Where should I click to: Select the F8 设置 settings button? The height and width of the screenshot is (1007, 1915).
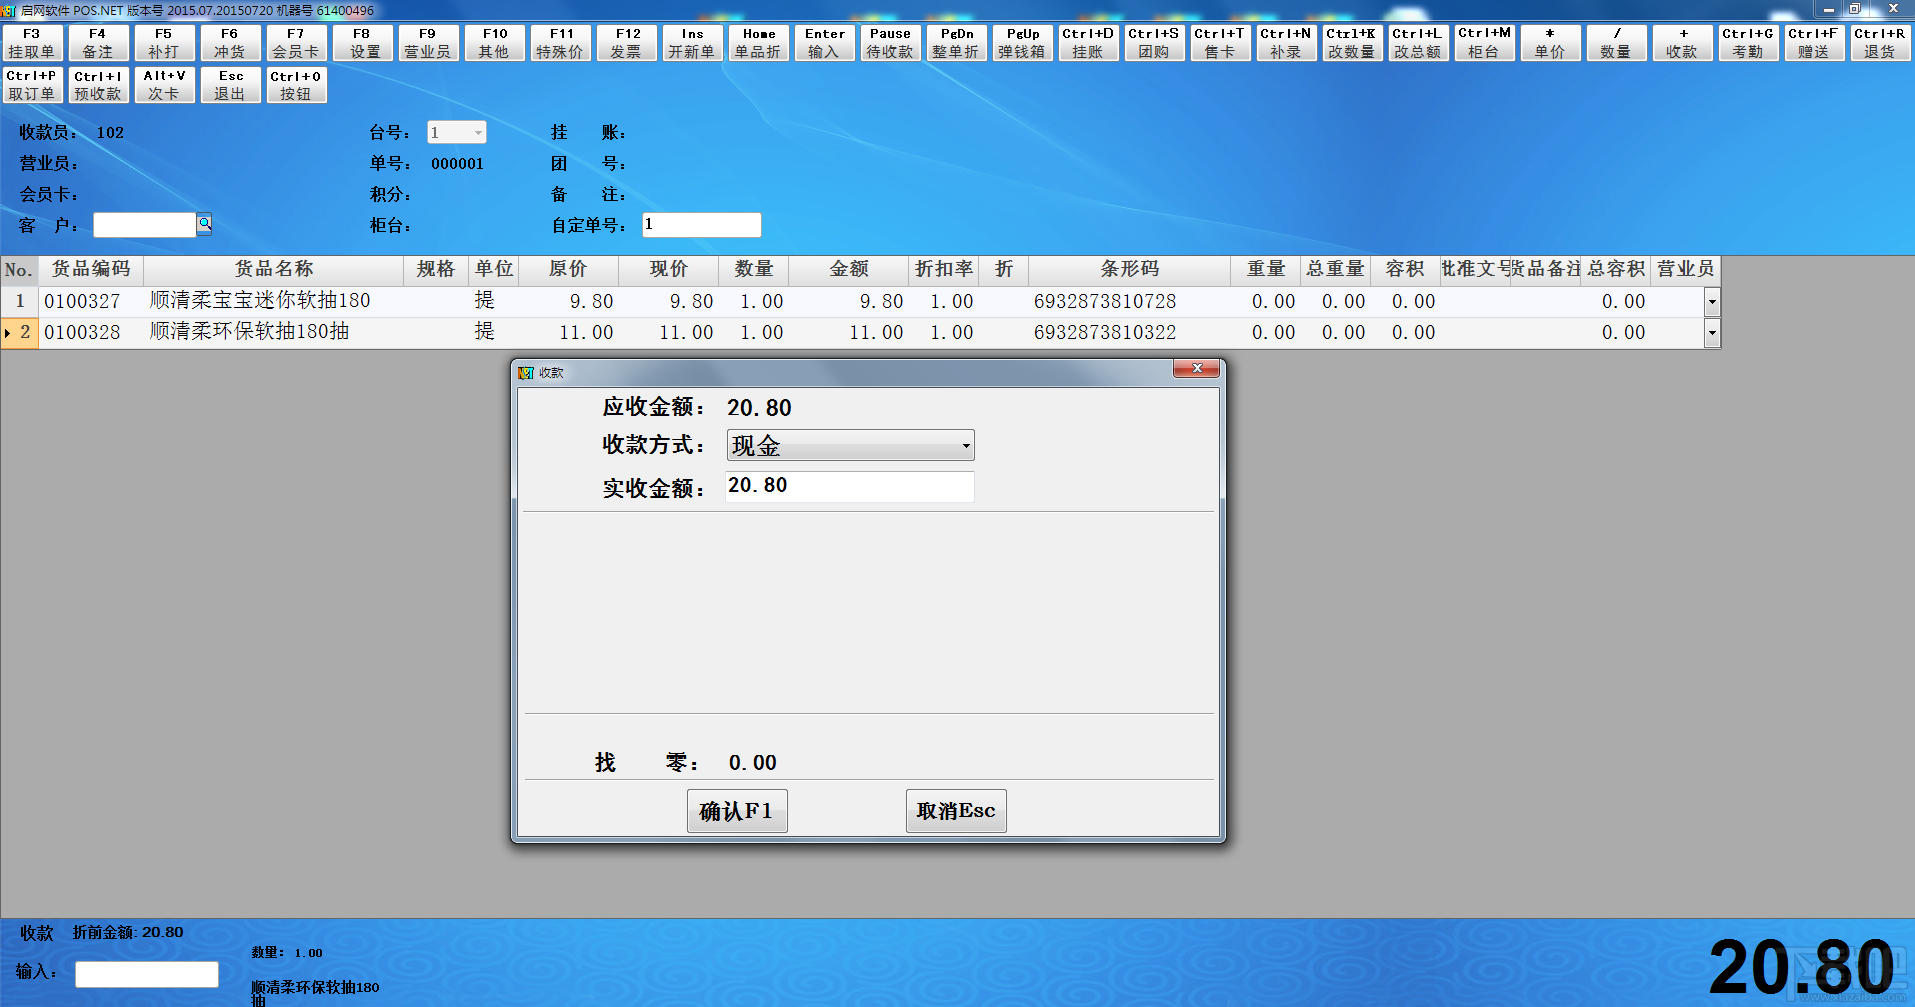[362, 43]
